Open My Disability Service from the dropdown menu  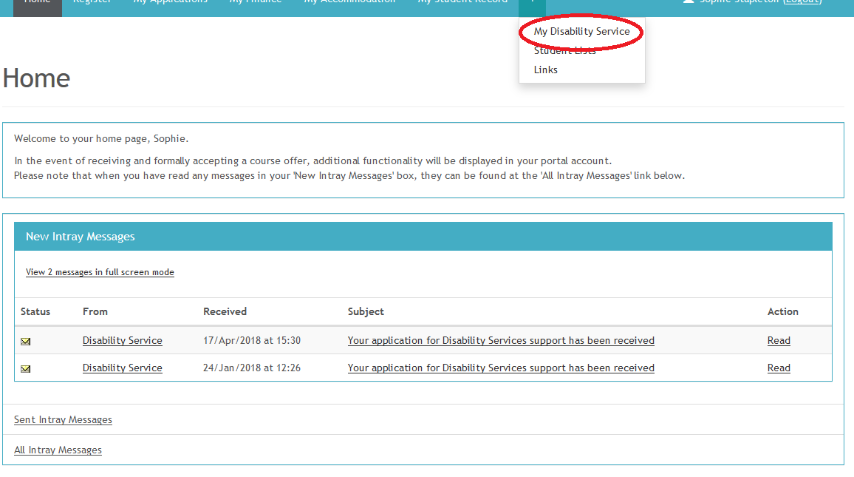coord(582,32)
